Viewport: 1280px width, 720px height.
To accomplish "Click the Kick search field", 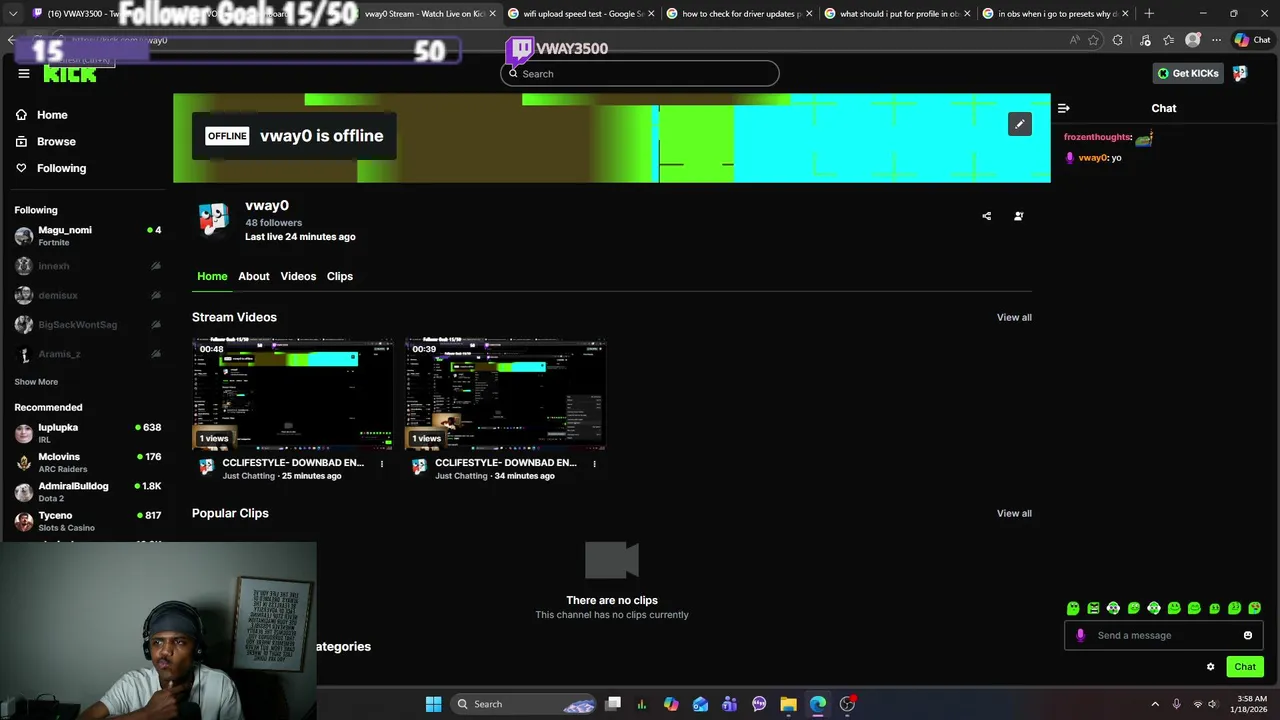I will [x=640, y=73].
